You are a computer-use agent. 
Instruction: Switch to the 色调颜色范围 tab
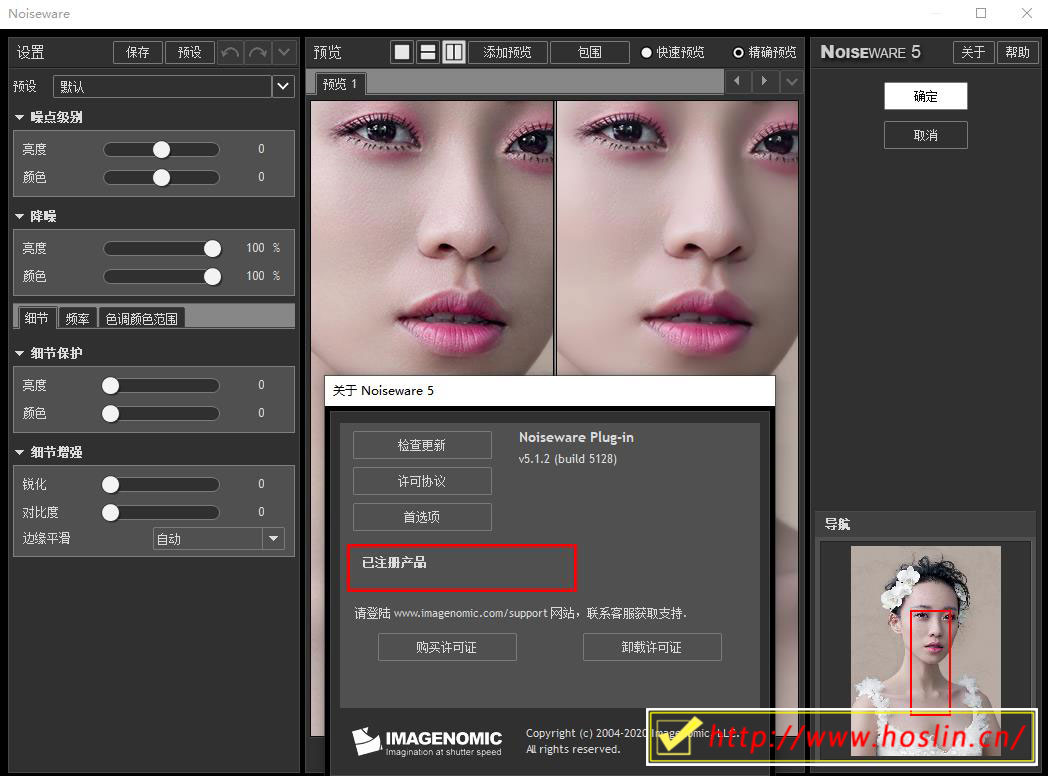pyautogui.click(x=142, y=319)
